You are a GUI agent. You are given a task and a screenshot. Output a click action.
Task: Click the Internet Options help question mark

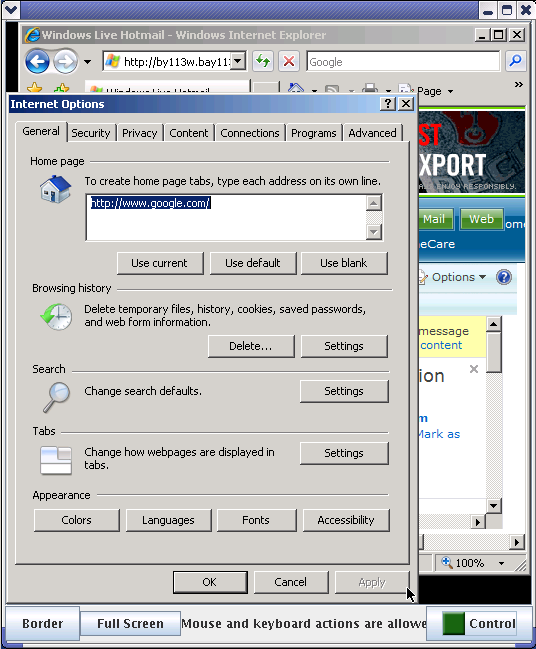pos(388,103)
